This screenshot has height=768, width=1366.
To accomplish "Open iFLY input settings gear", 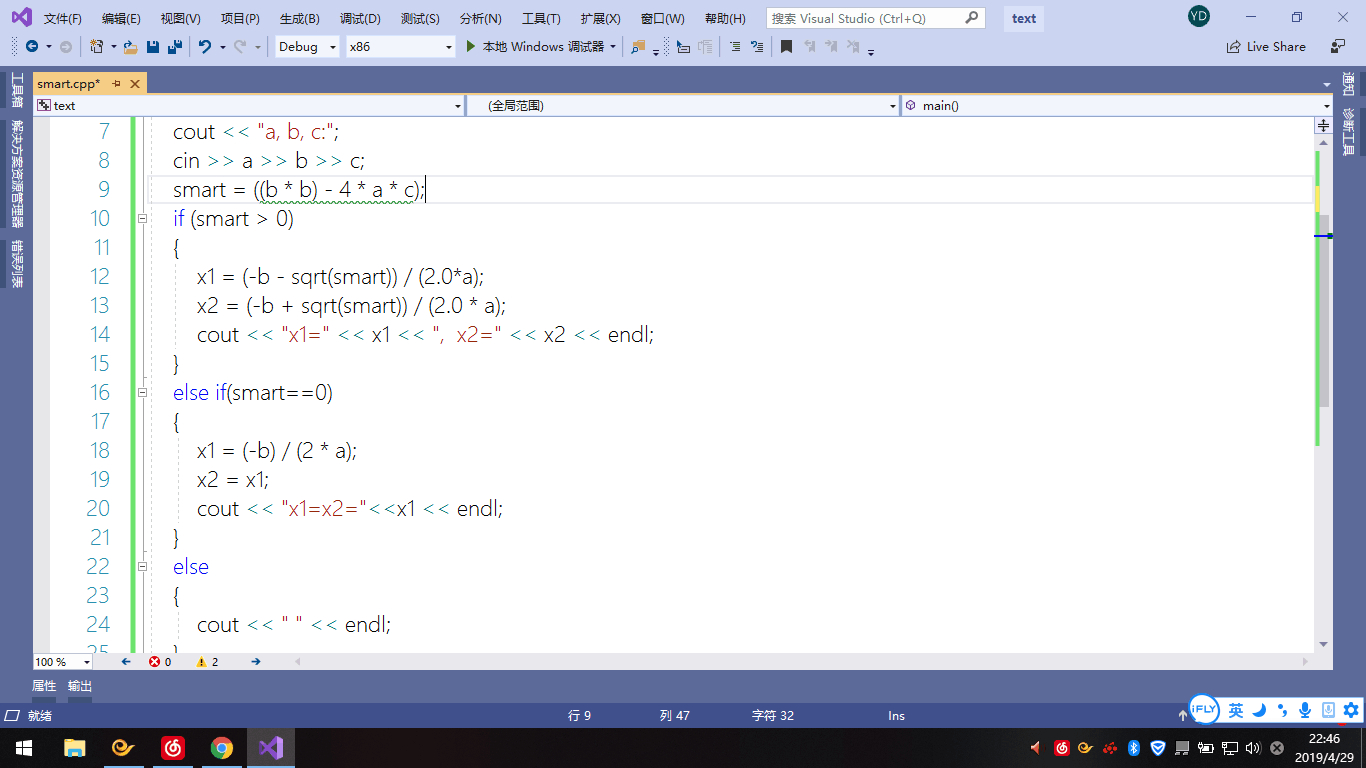I will (x=1351, y=710).
